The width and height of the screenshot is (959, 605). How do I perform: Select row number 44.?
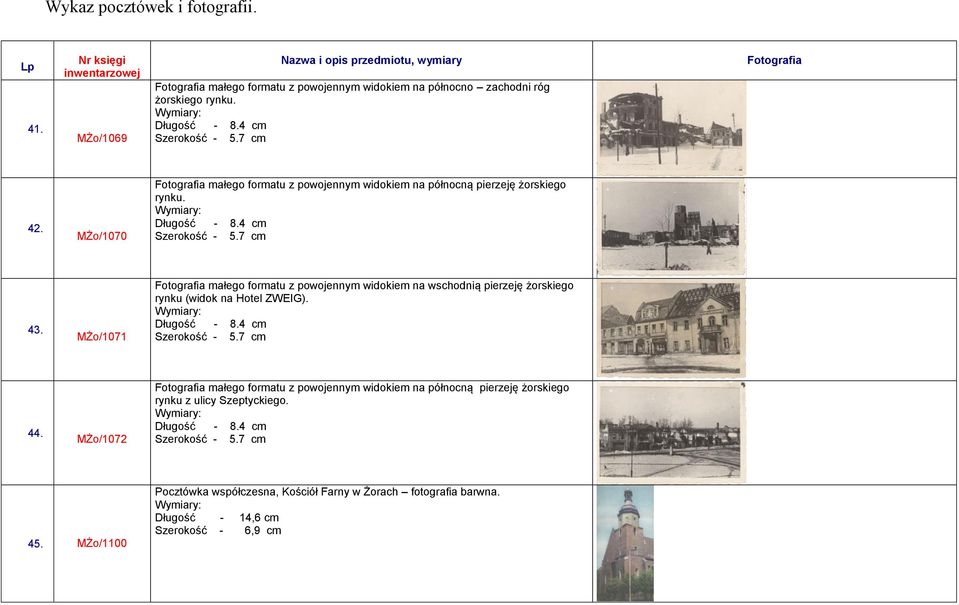(35, 433)
